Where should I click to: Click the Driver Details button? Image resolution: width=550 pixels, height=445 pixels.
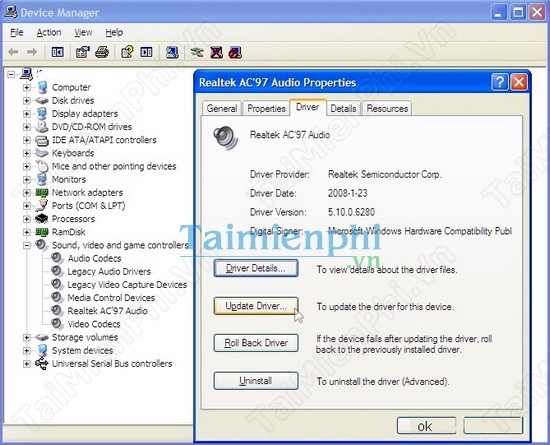256,268
